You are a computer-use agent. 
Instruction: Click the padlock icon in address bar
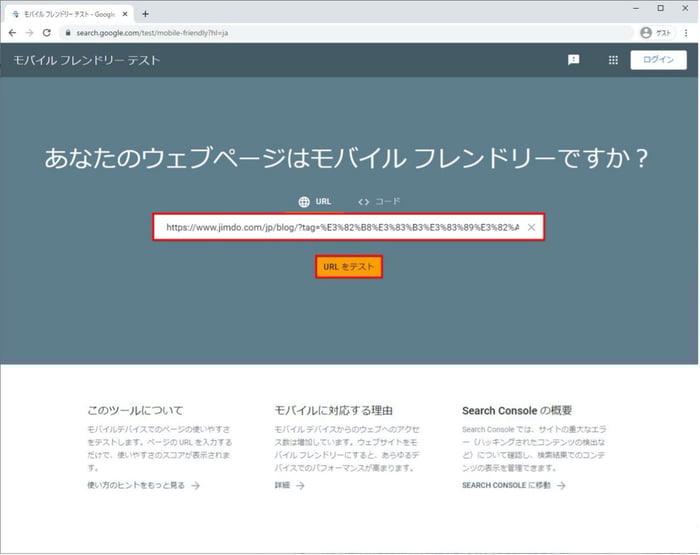tap(68, 33)
